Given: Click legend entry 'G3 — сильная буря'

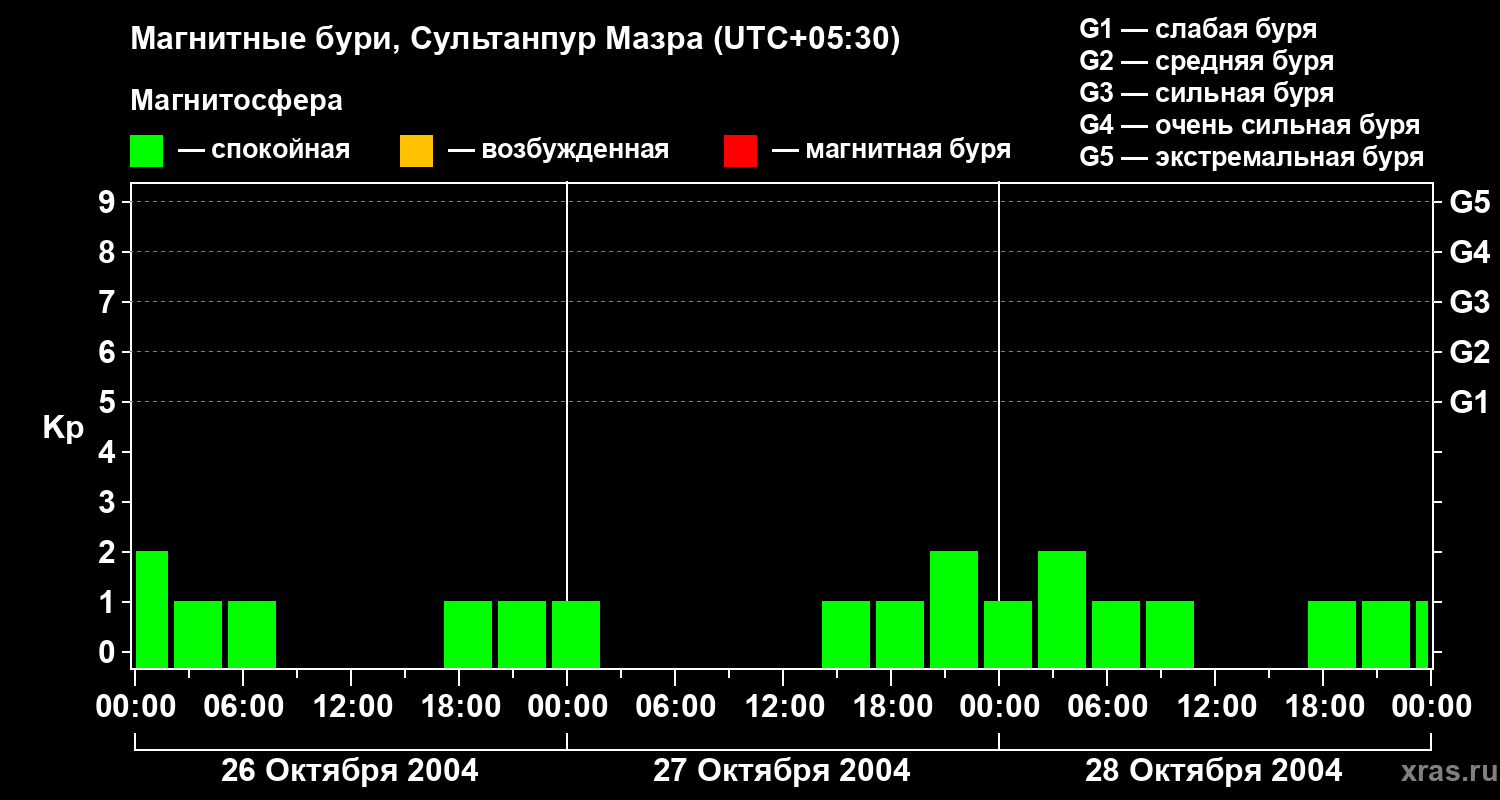Looking at the screenshot, I should pyautogui.click(x=1206, y=93).
